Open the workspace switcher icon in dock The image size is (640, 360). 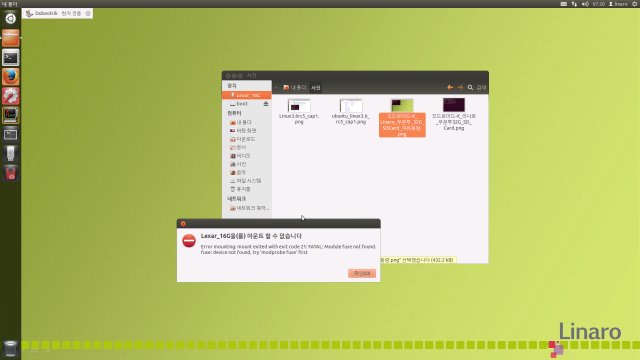coord(11,134)
